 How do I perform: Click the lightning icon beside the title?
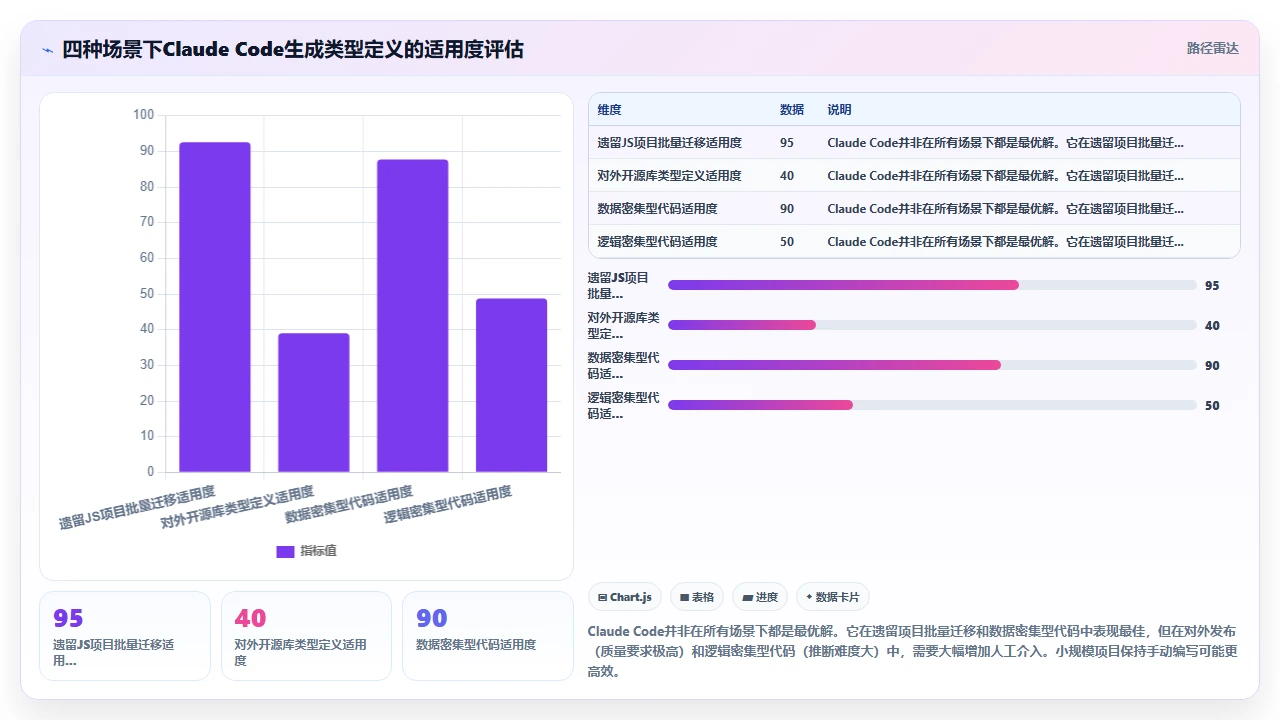click(47, 49)
